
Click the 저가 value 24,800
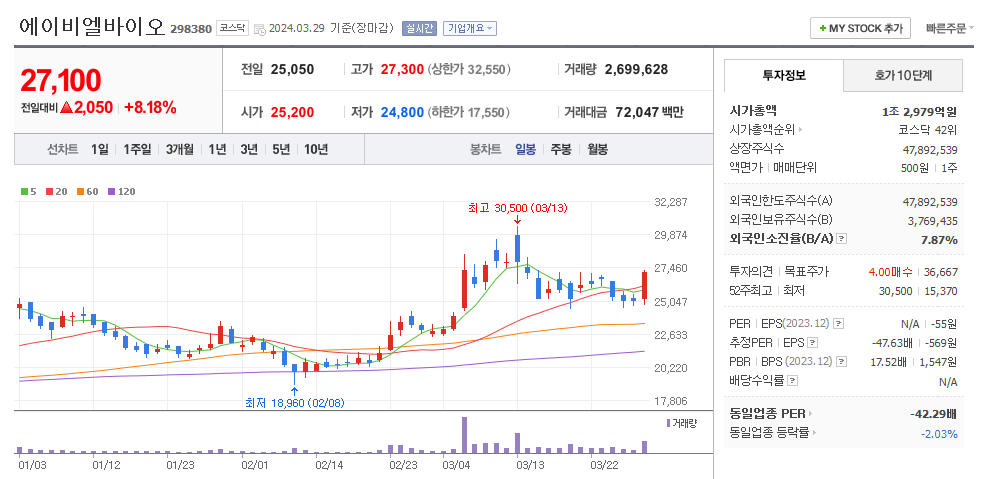coord(402,113)
